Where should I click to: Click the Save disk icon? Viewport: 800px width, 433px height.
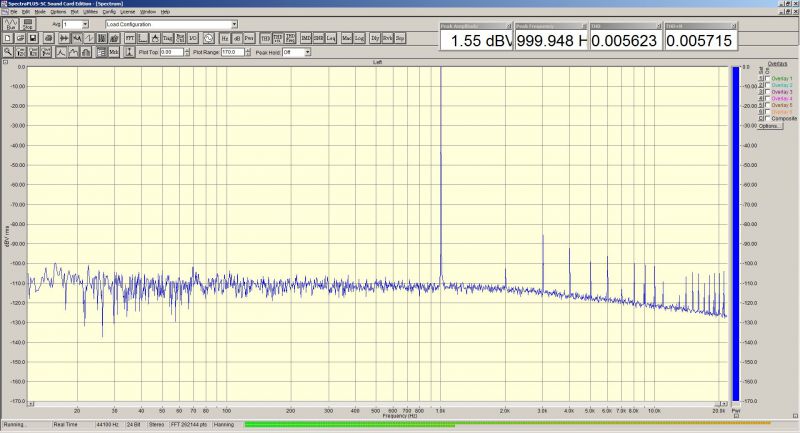[x=33, y=38]
